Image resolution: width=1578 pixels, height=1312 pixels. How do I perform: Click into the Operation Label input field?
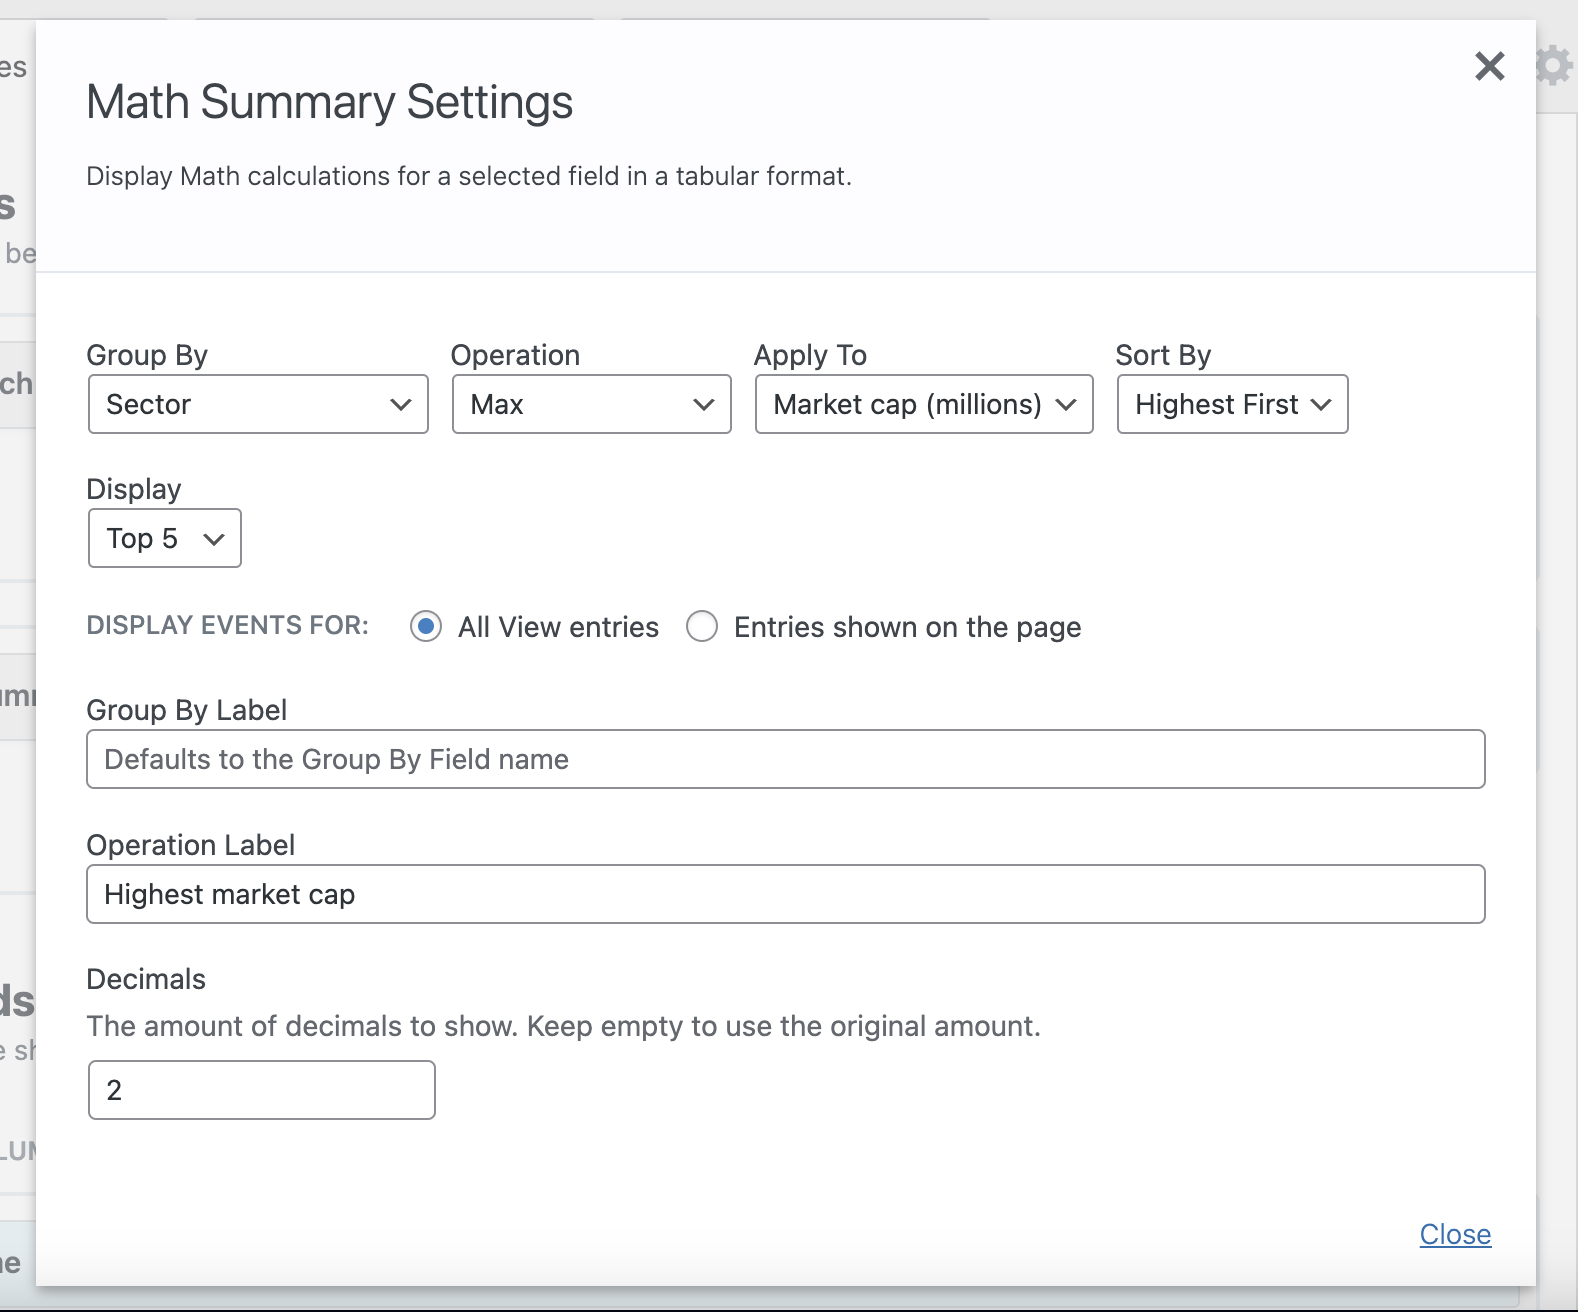(x=785, y=895)
